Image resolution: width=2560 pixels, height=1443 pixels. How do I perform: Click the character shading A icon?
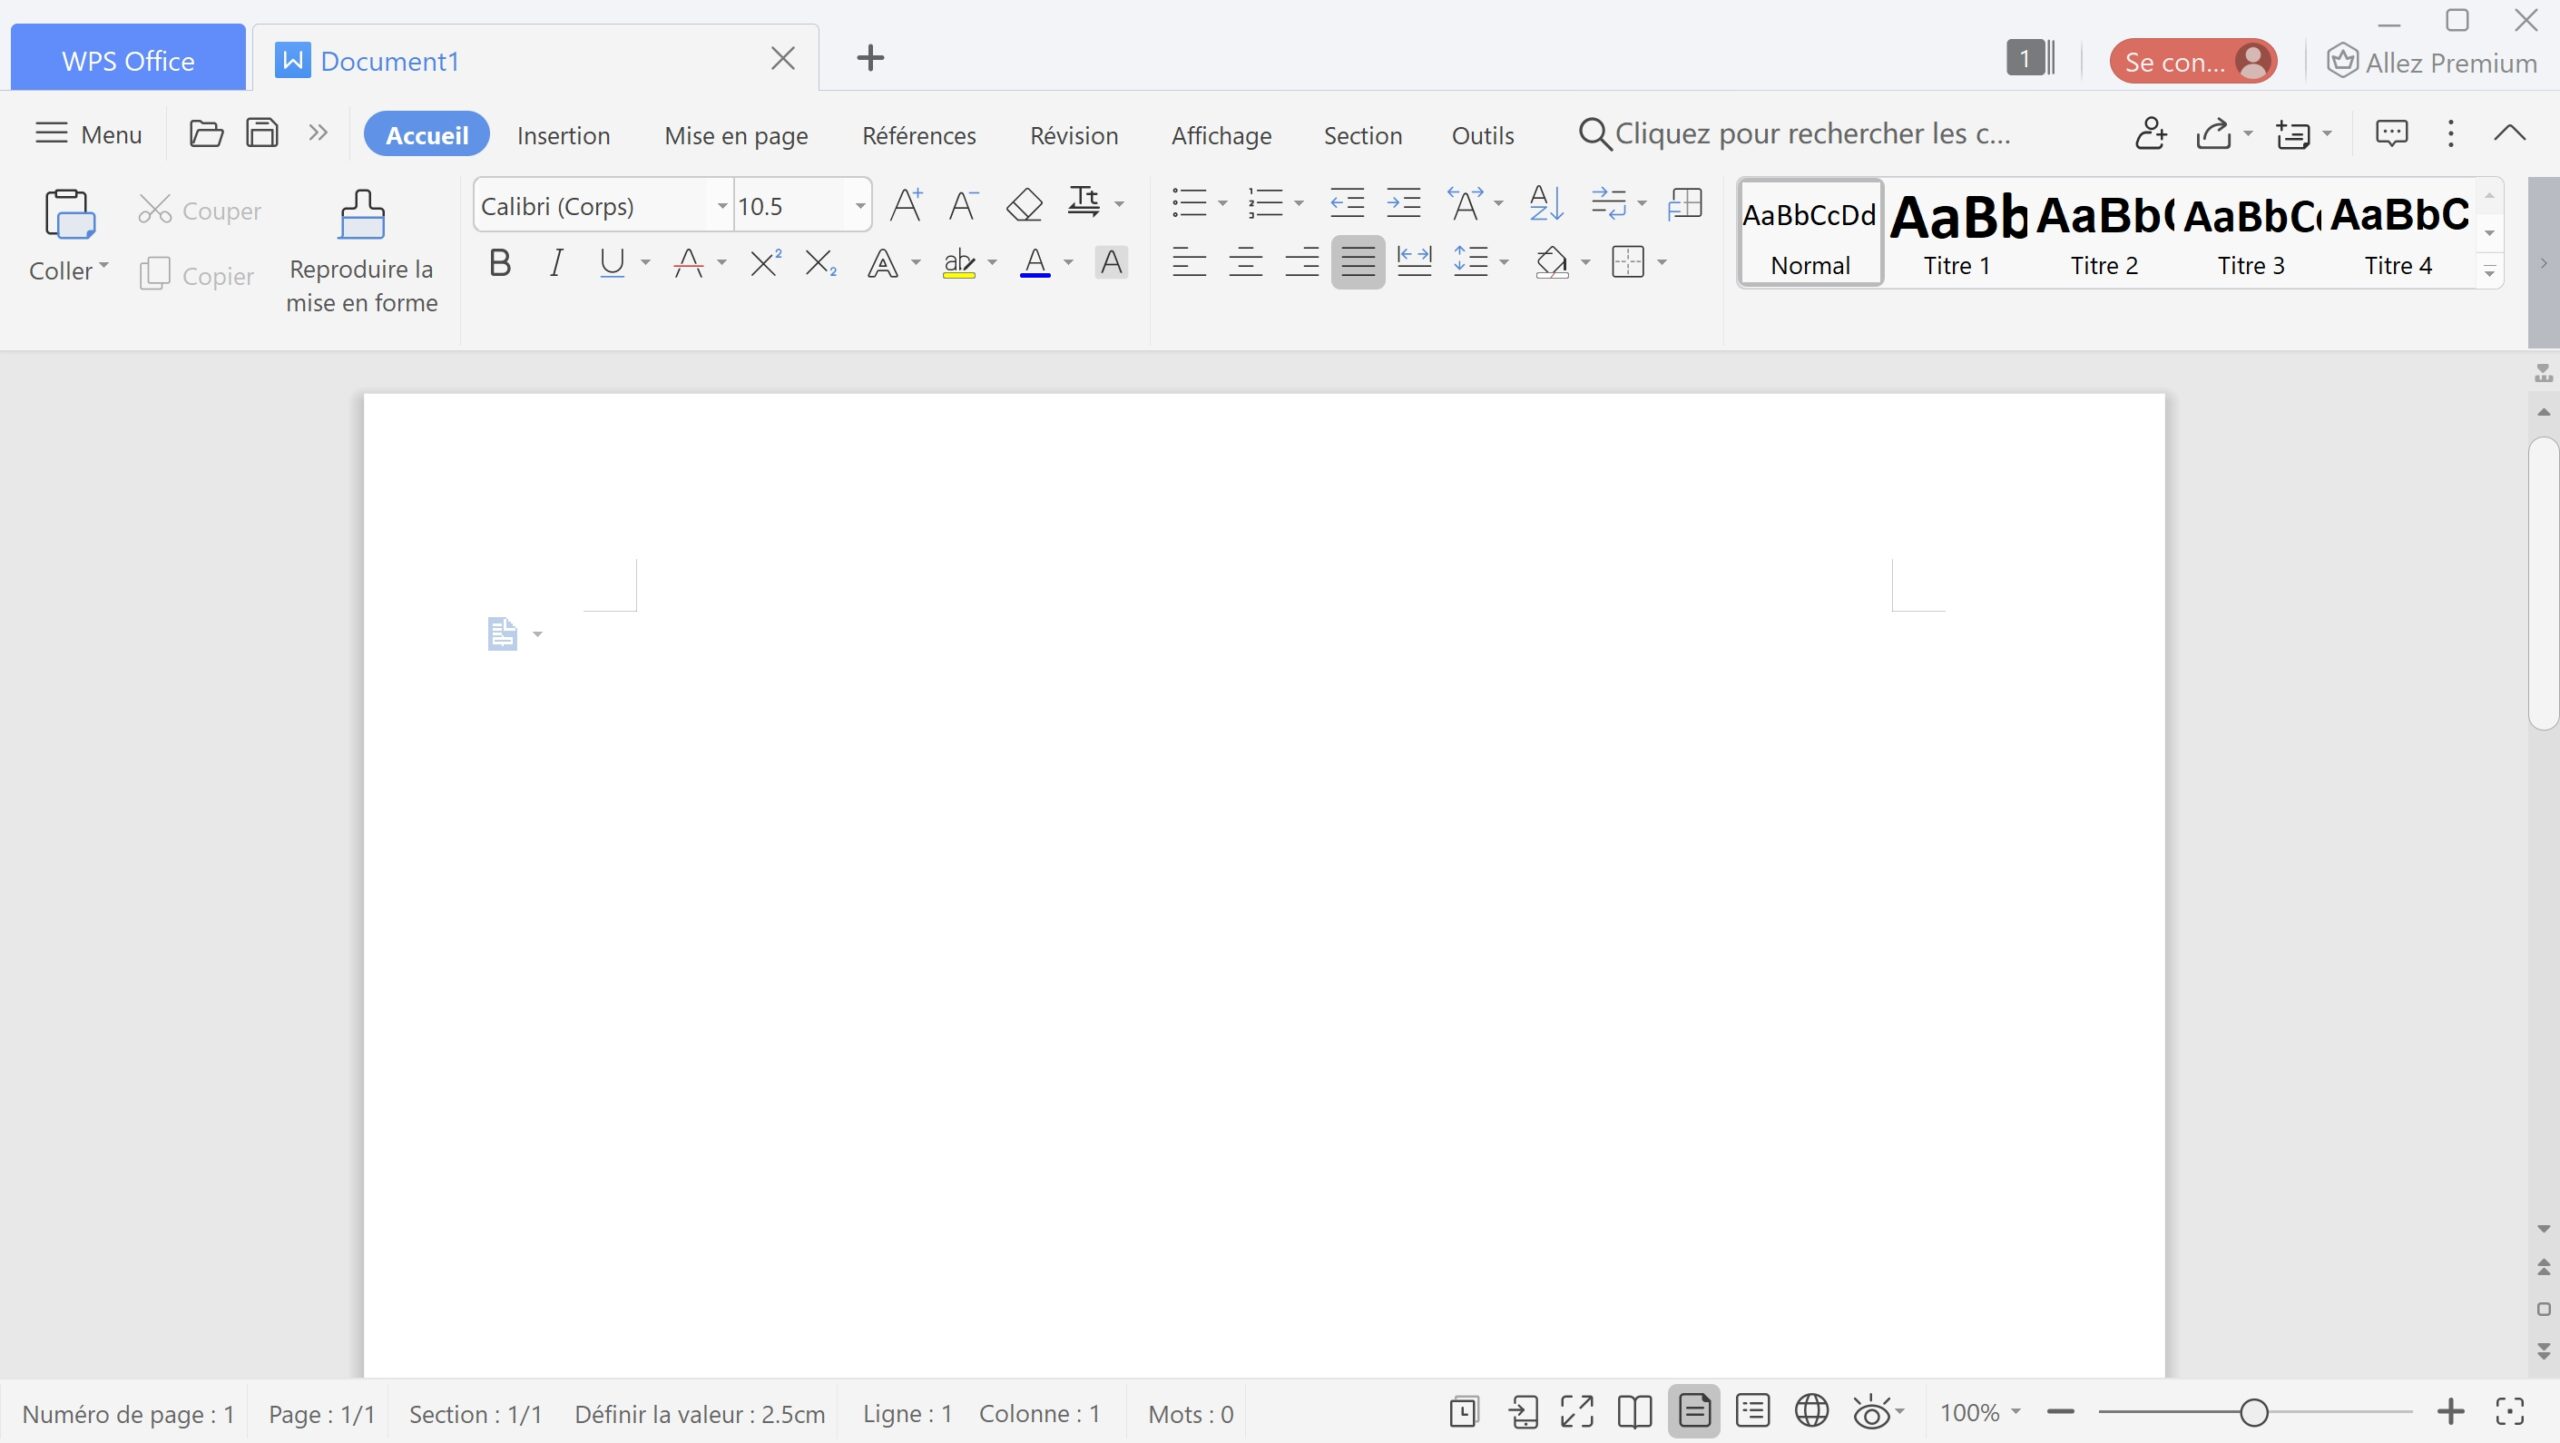[x=1111, y=262]
